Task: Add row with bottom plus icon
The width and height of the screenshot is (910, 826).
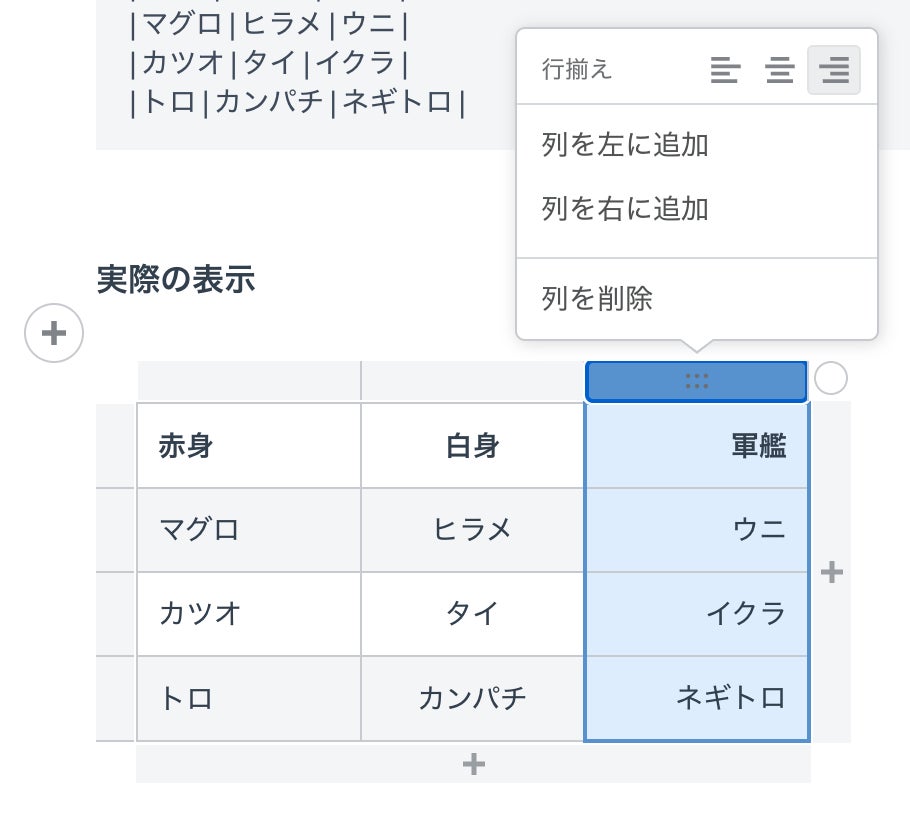Action: click(473, 765)
